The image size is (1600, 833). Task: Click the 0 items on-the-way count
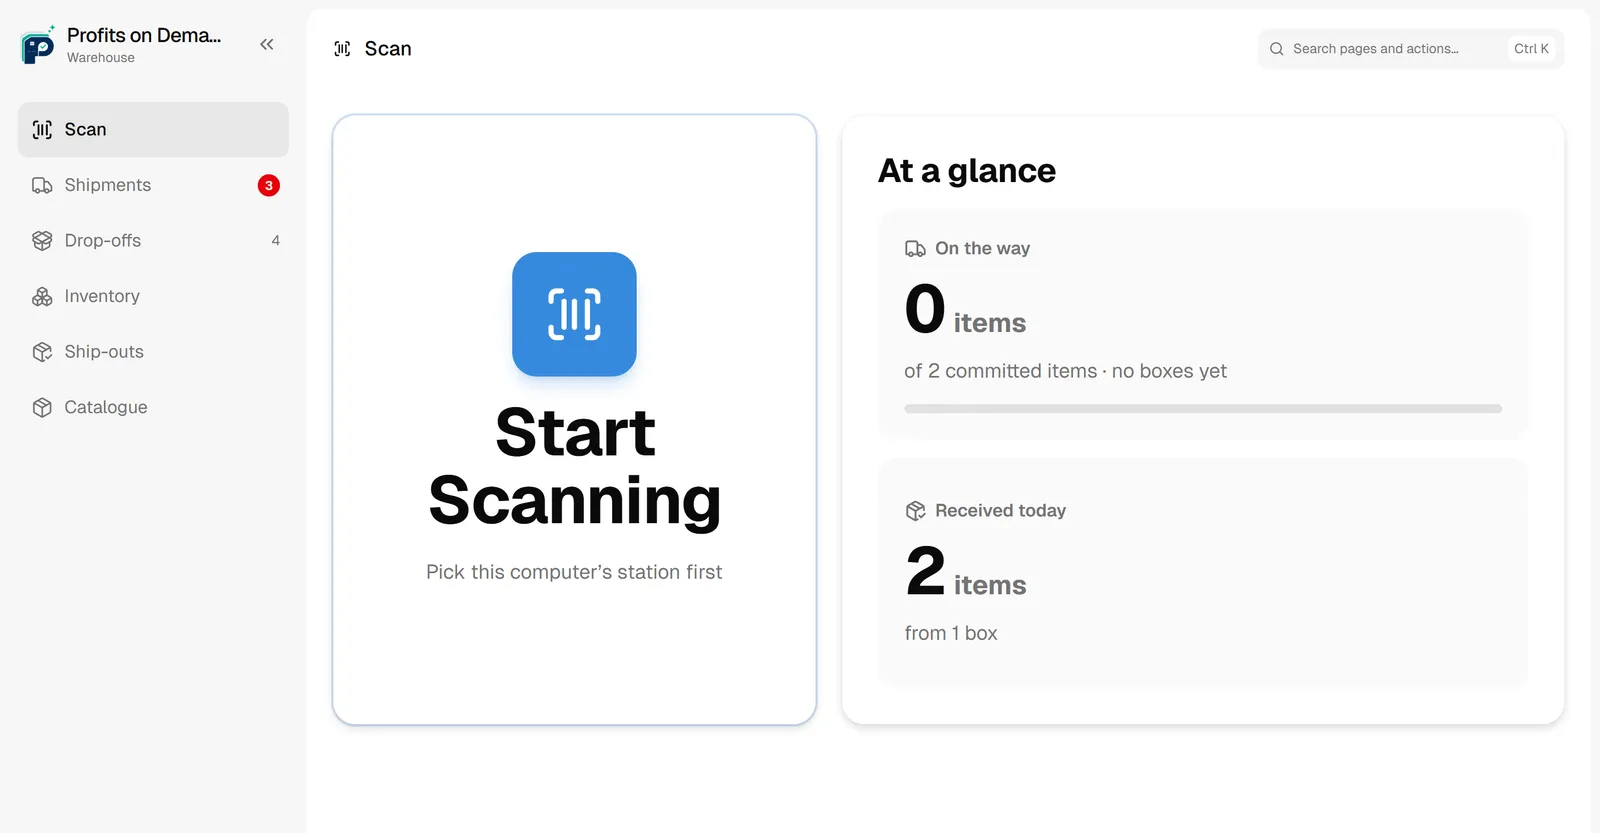pos(965,310)
